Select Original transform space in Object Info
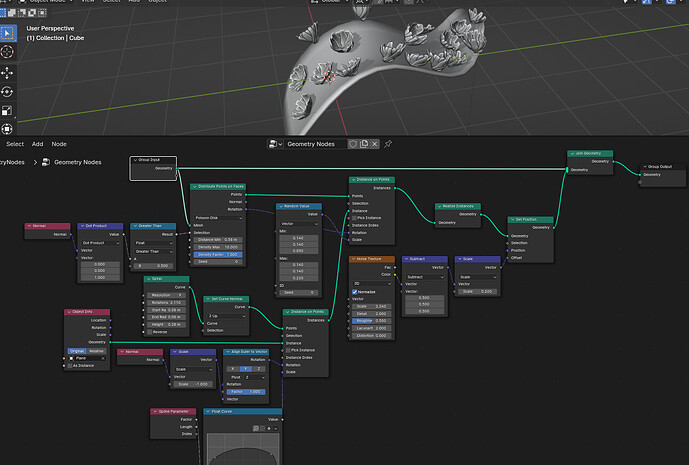This screenshot has width=689, height=465. pyautogui.click(x=77, y=351)
